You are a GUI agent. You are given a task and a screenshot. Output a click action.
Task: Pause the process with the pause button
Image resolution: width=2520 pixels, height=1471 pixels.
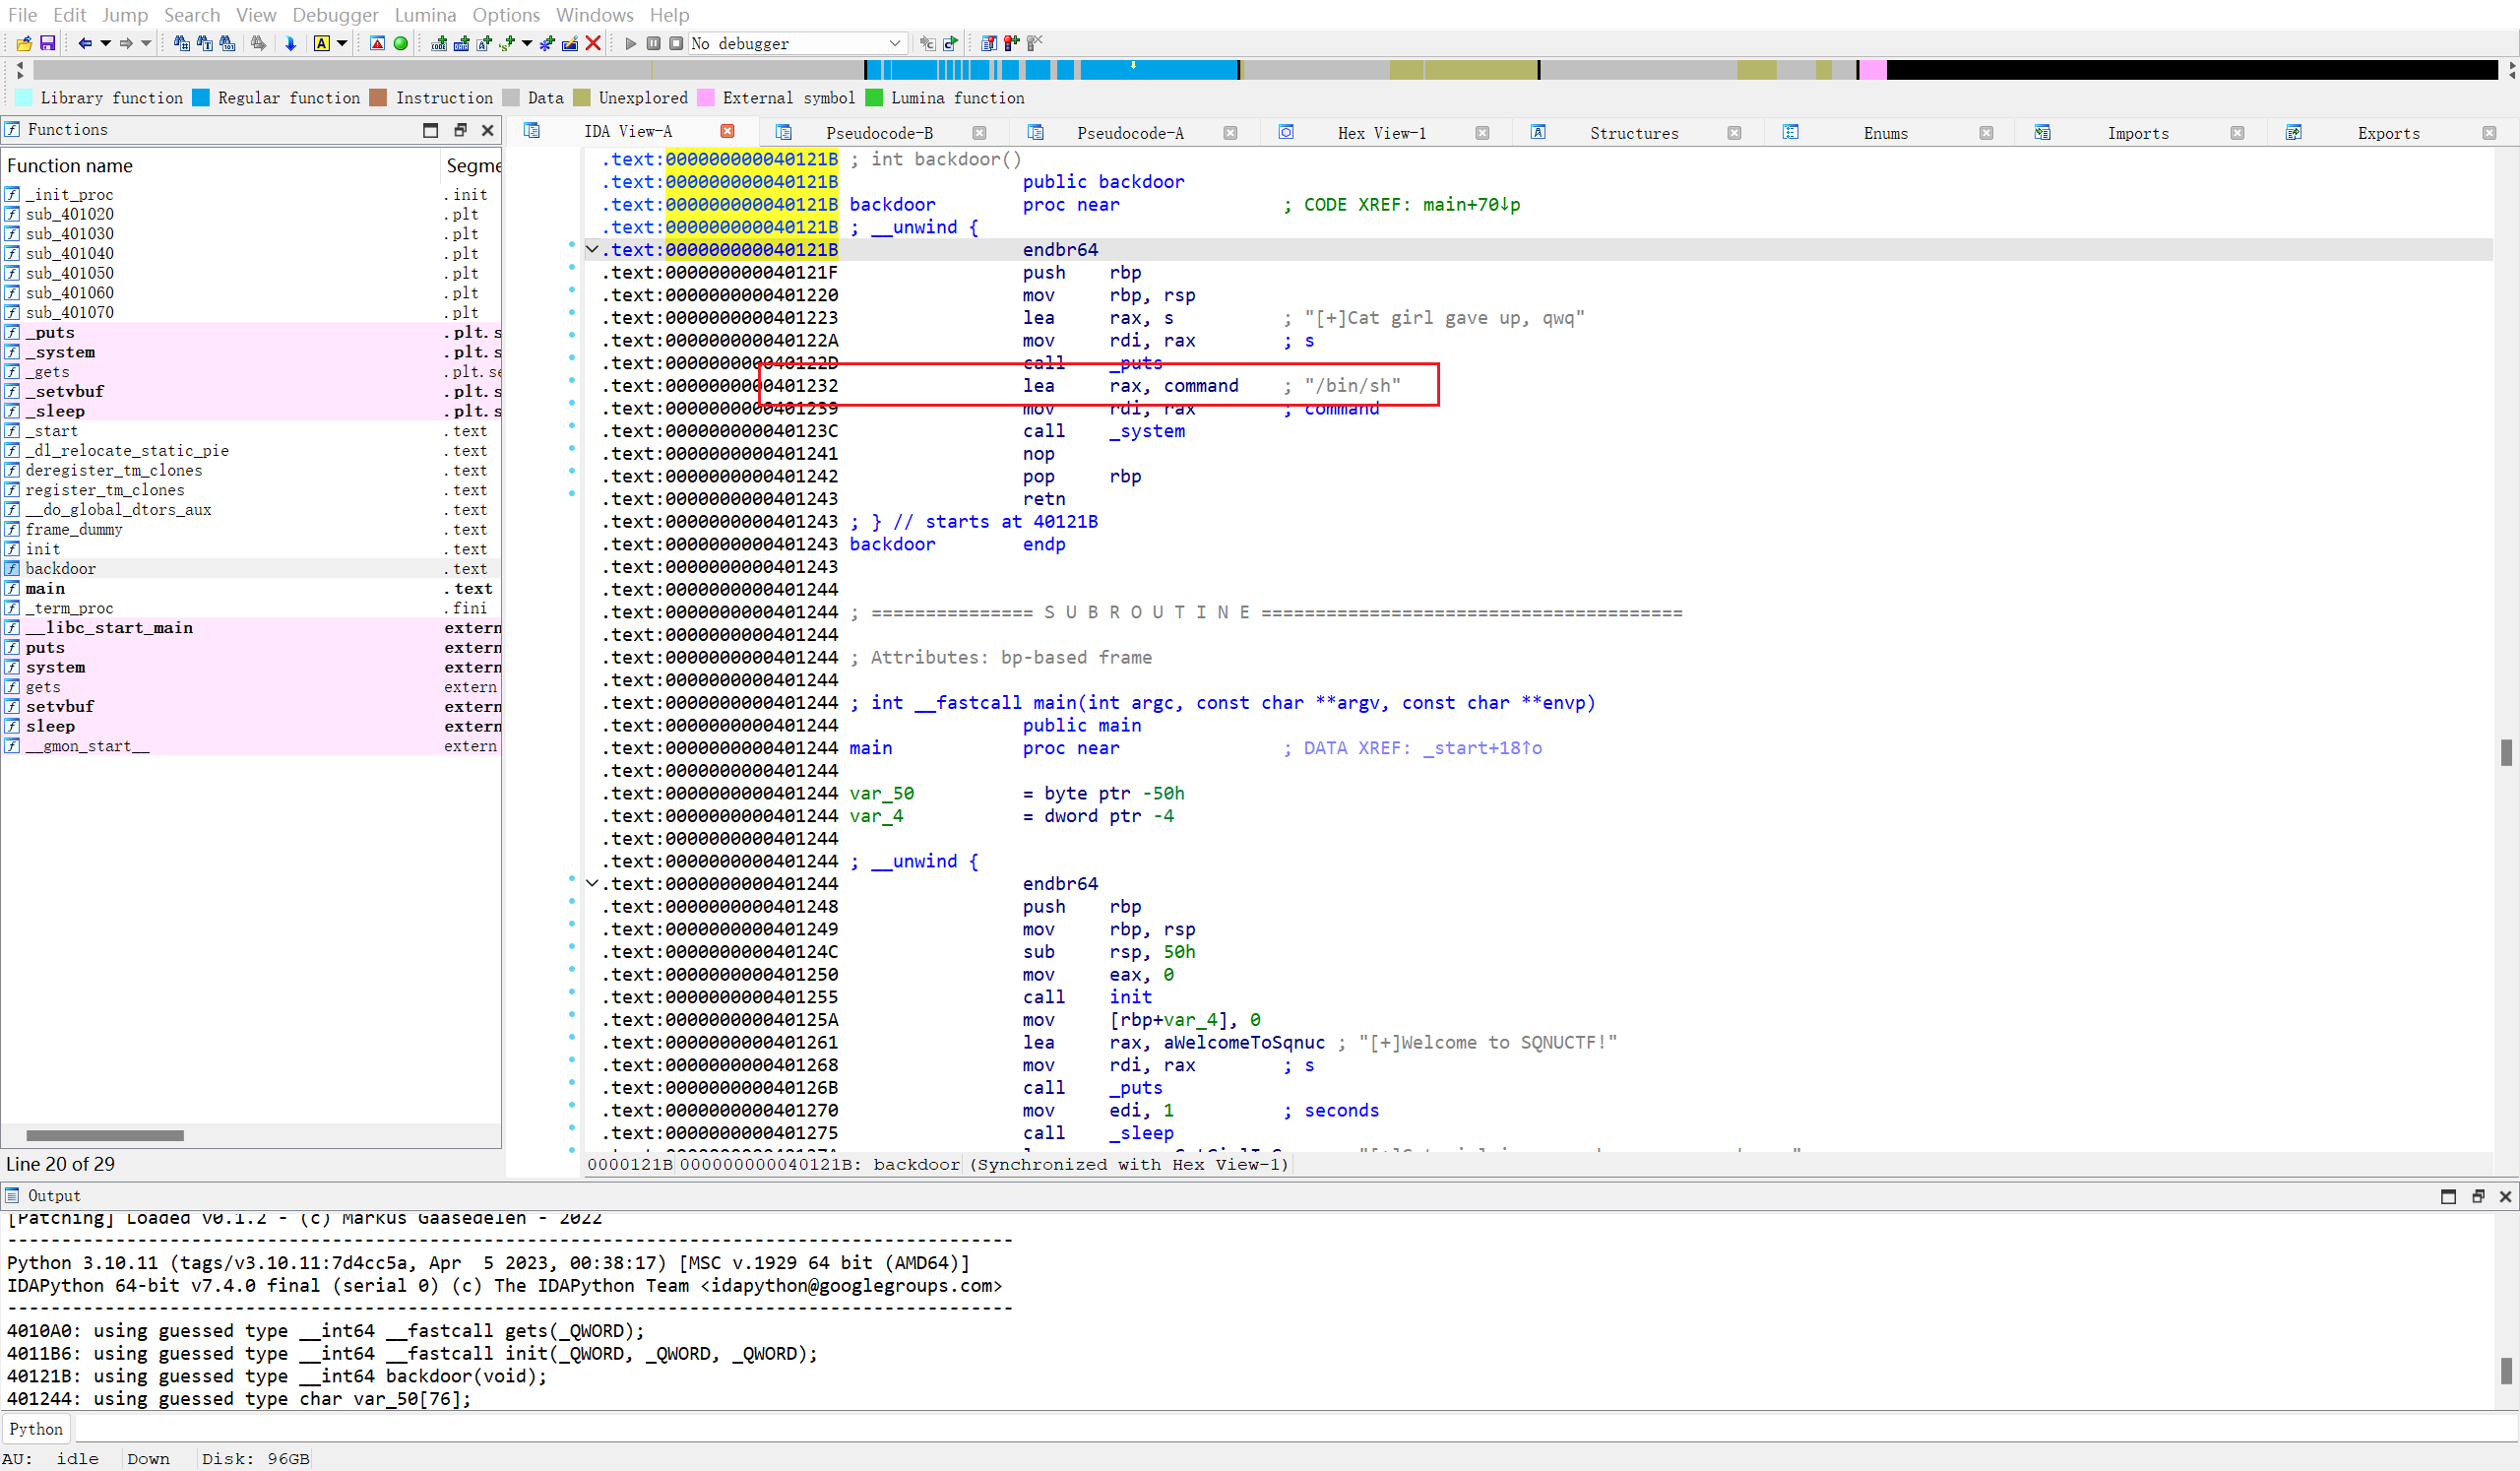(x=653, y=43)
